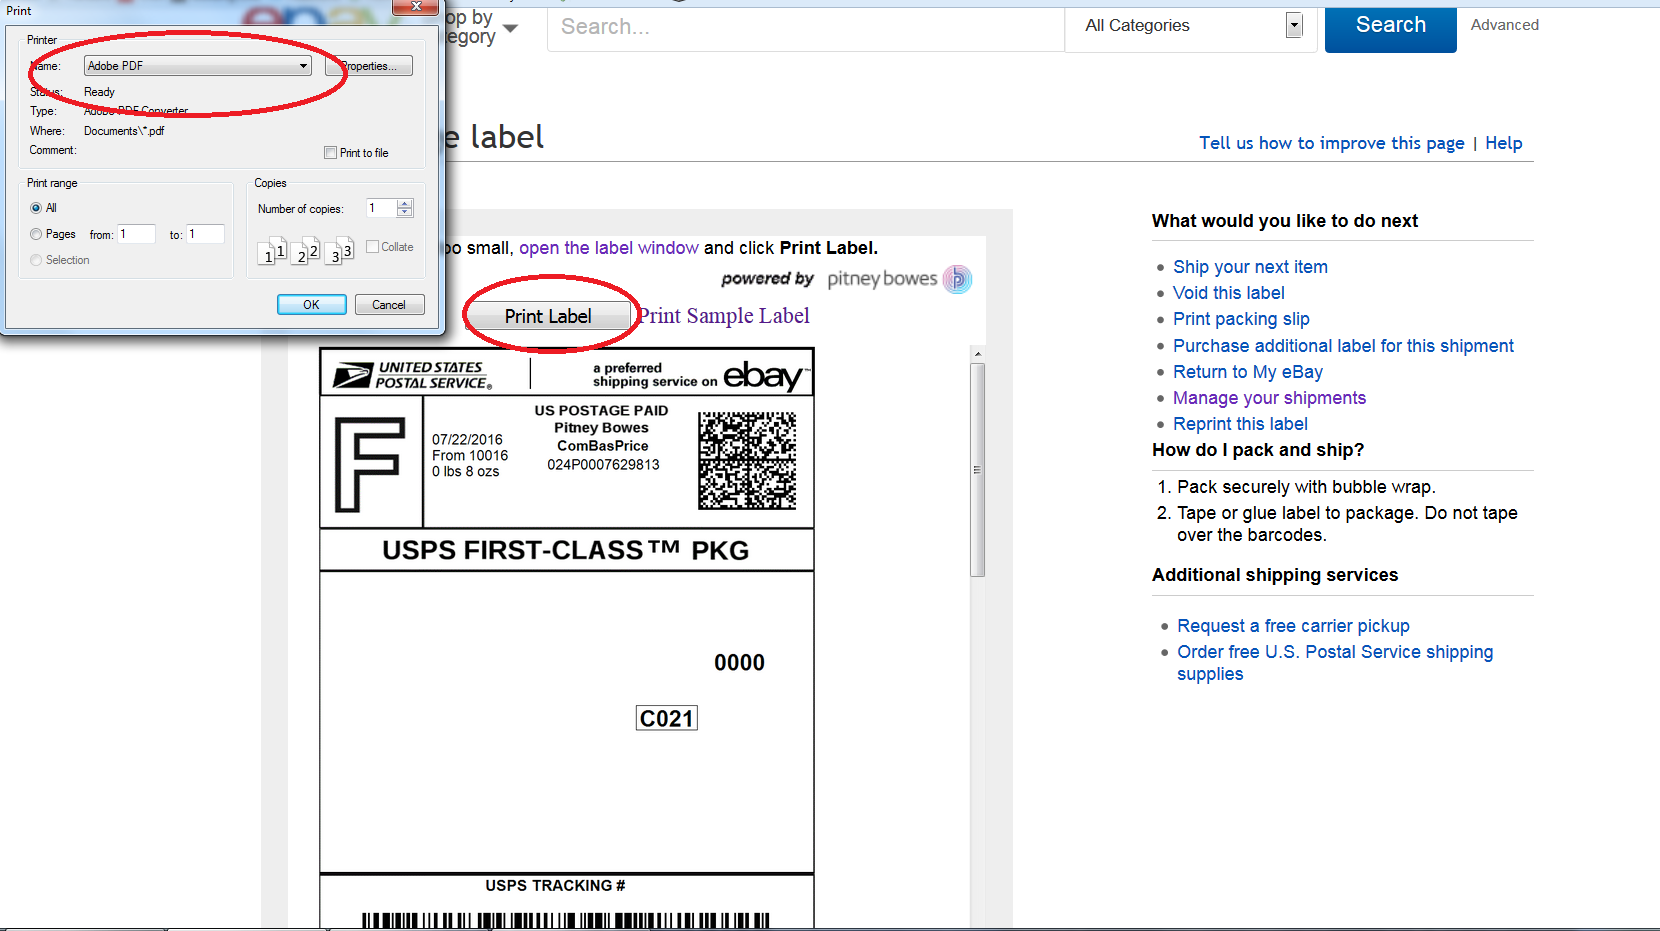Open 'Order free U.S. Postal Service shipping supplies'
1660x931 pixels.
coord(1335,662)
